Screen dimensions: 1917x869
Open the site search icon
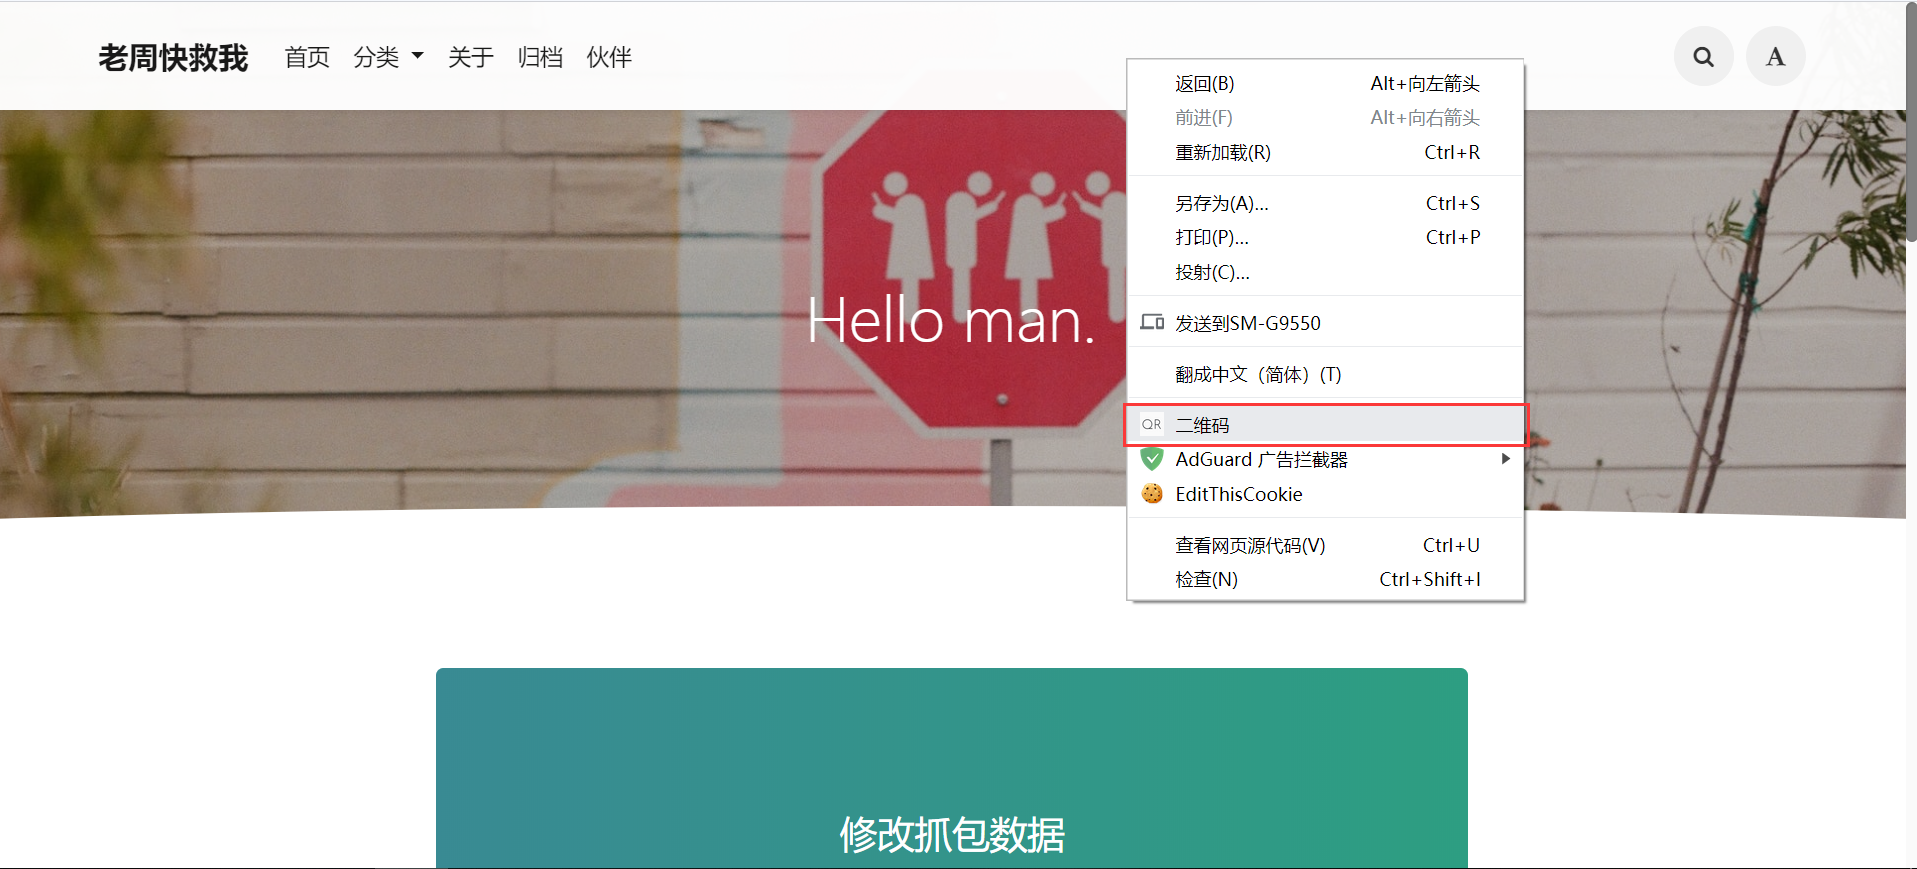pyautogui.click(x=1703, y=57)
